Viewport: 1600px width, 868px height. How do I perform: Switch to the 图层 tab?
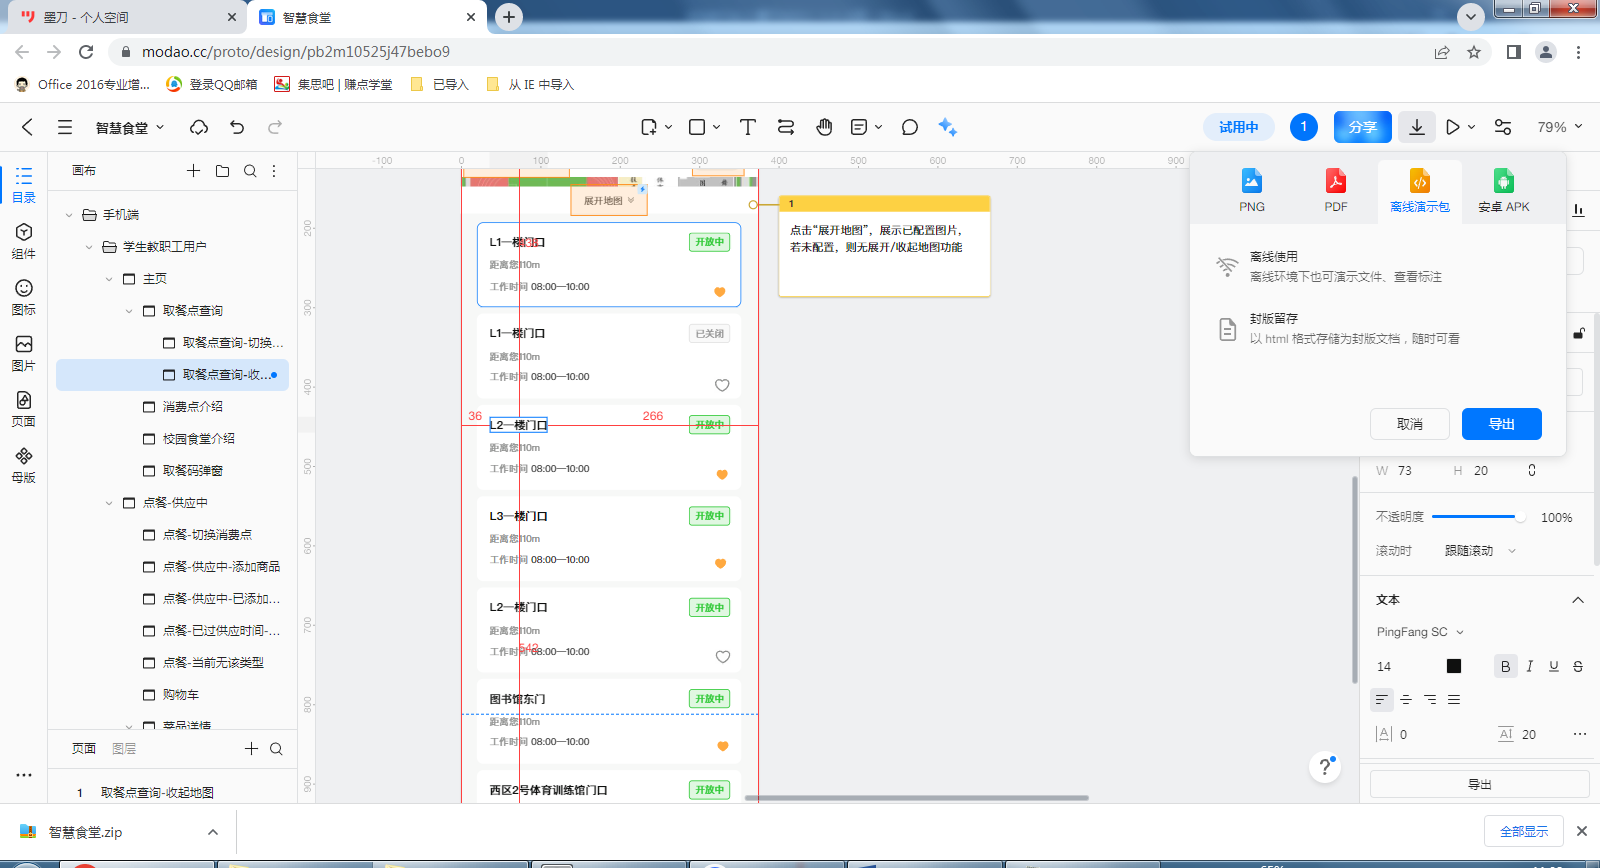pos(124,749)
